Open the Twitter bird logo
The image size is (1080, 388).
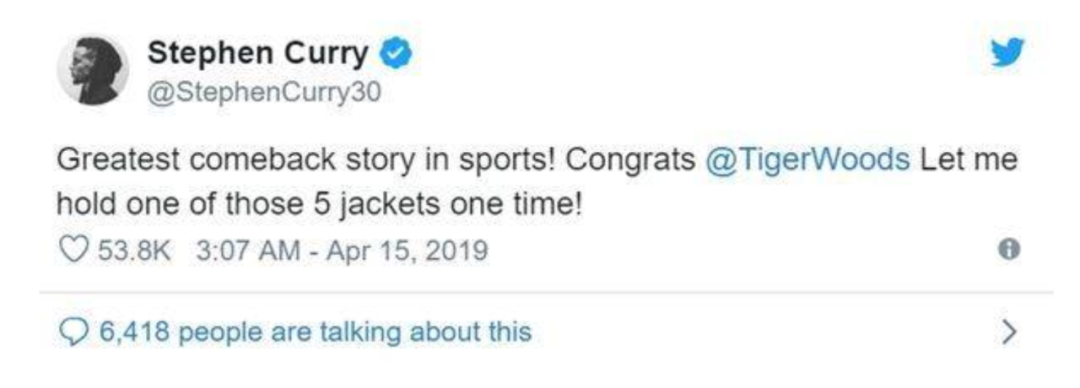click(1008, 53)
